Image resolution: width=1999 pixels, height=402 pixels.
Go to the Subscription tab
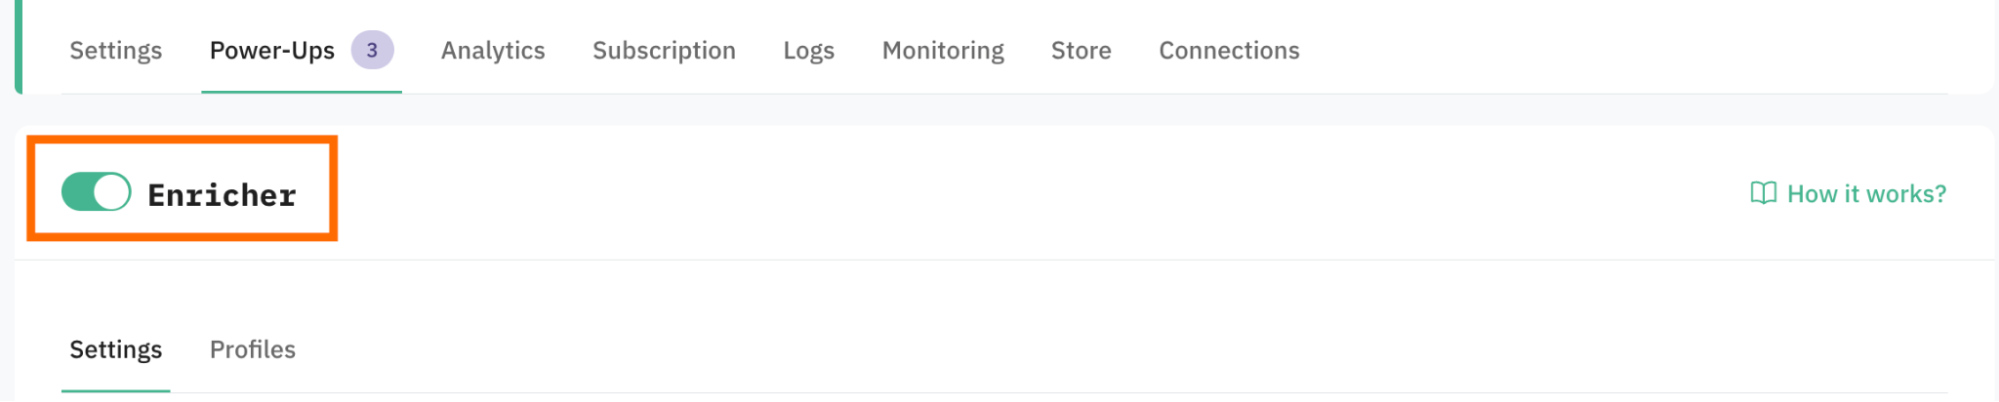(x=664, y=50)
